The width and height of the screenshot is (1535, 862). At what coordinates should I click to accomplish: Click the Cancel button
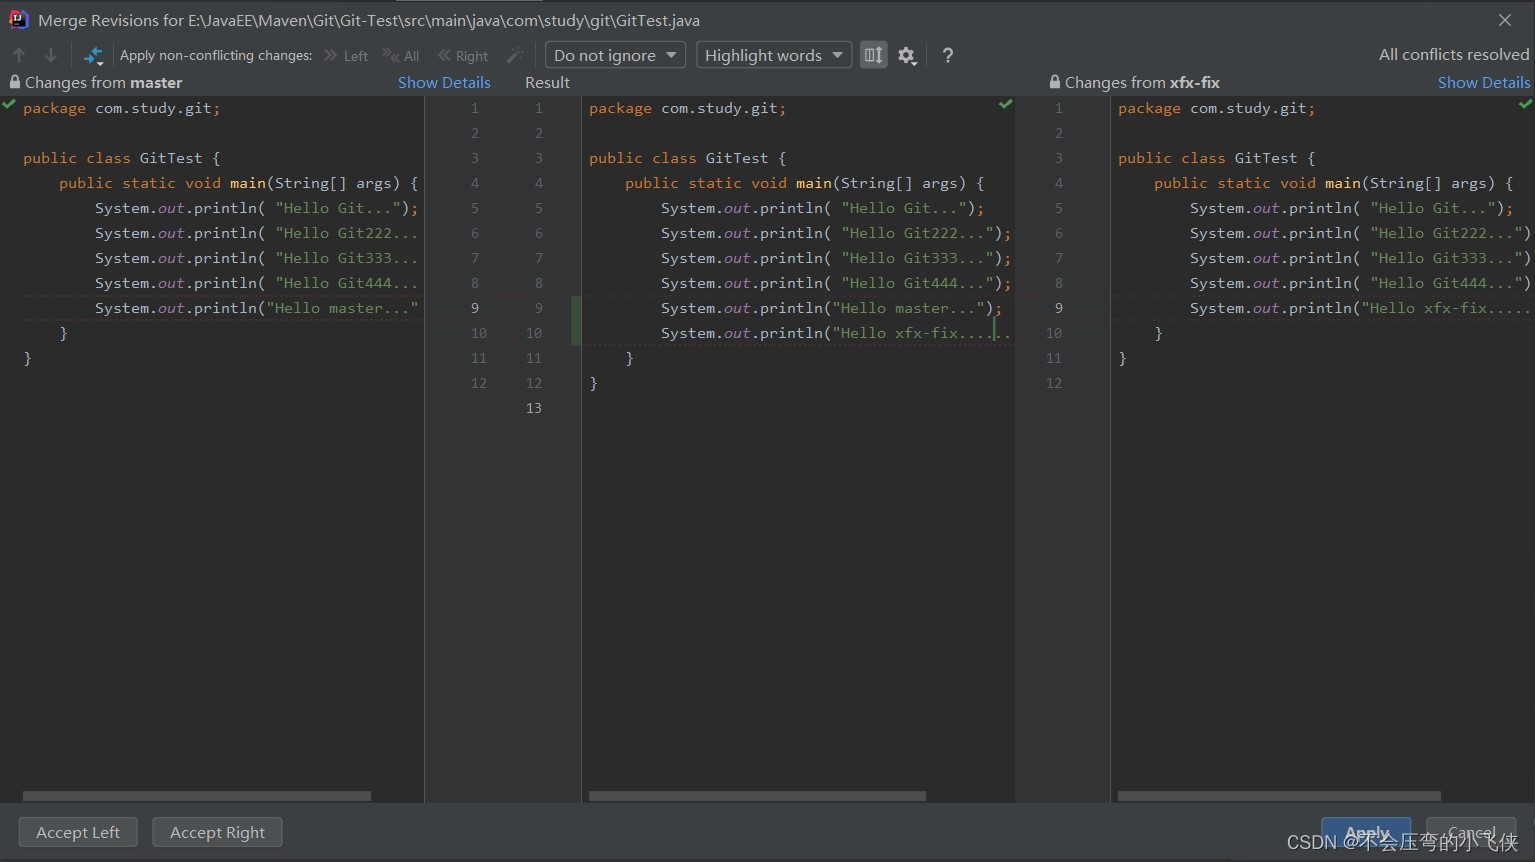[x=1471, y=832]
